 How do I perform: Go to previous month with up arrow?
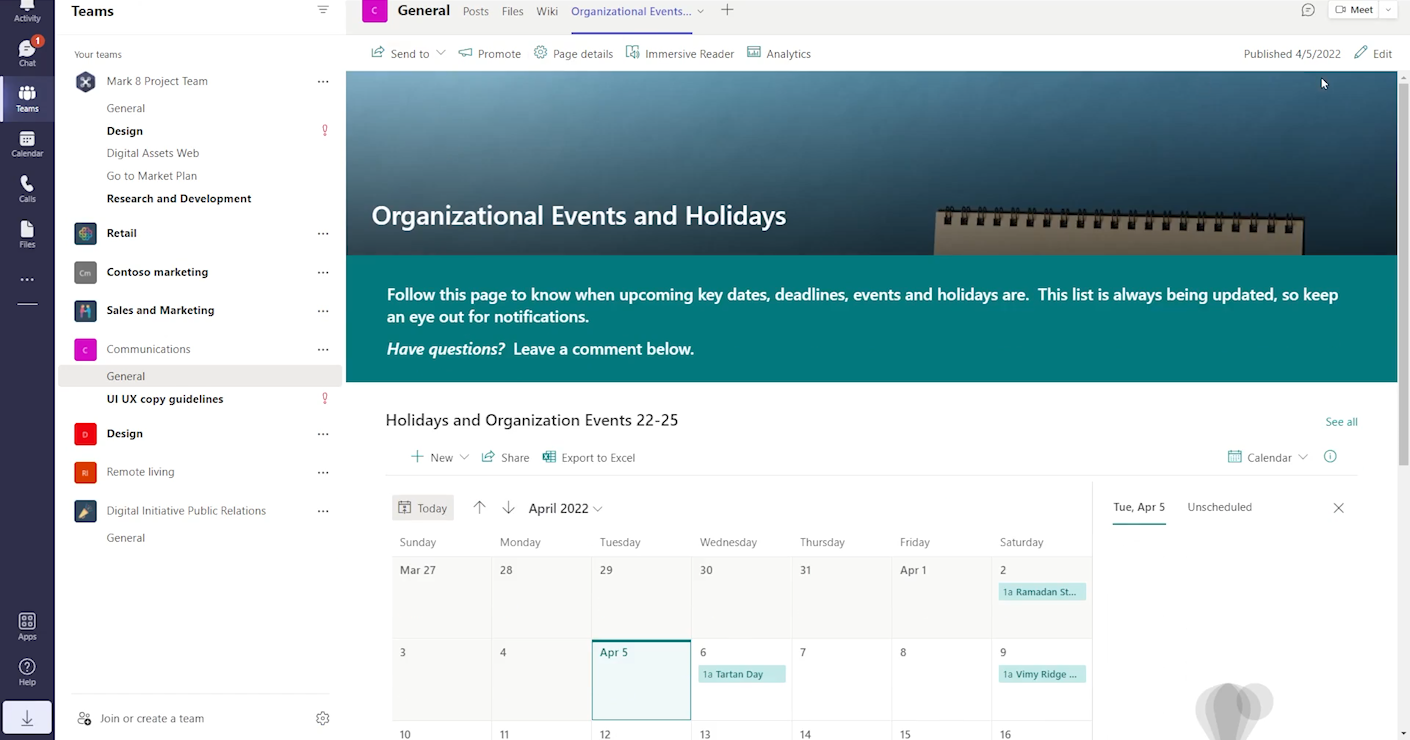(x=479, y=507)
